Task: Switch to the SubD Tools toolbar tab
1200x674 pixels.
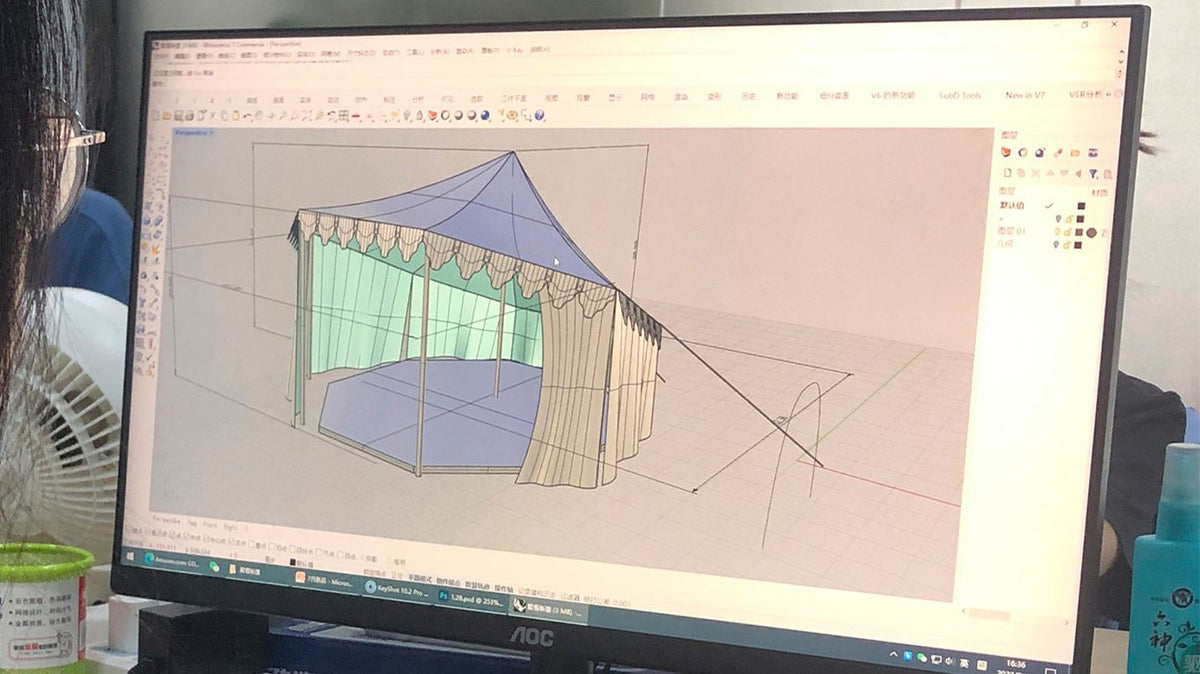Action: point(959,96)
